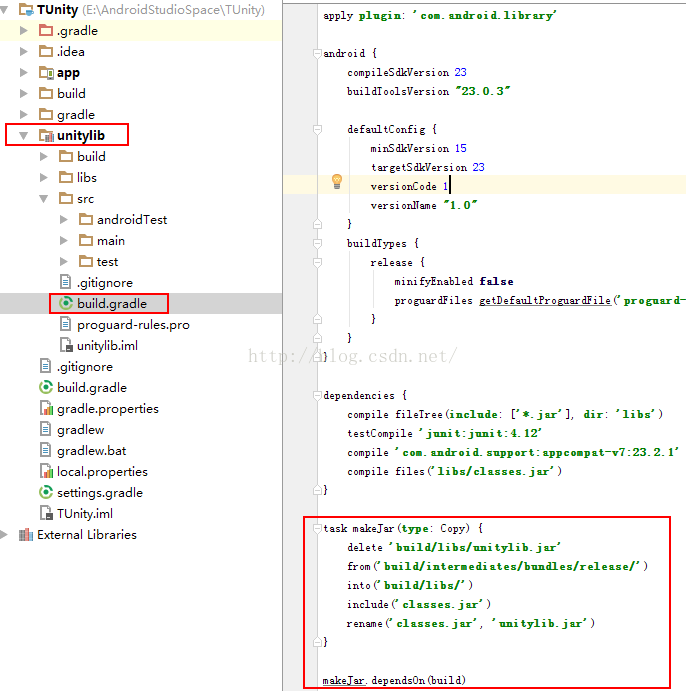Expand the unitylib build folder arrow
The width and height of the screenshot is (686, 691).
coord(44,156)
